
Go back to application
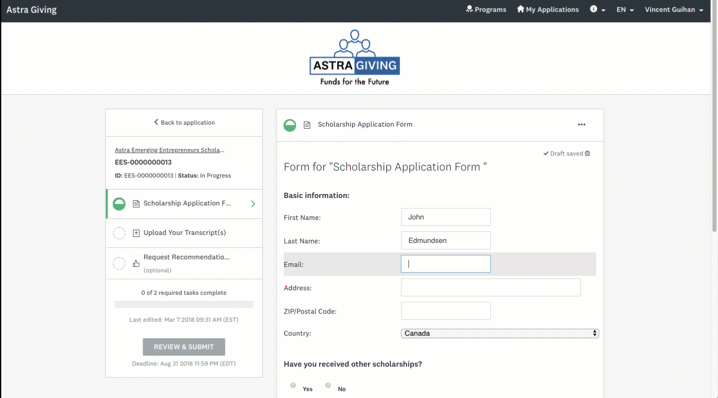click(184, 122)
